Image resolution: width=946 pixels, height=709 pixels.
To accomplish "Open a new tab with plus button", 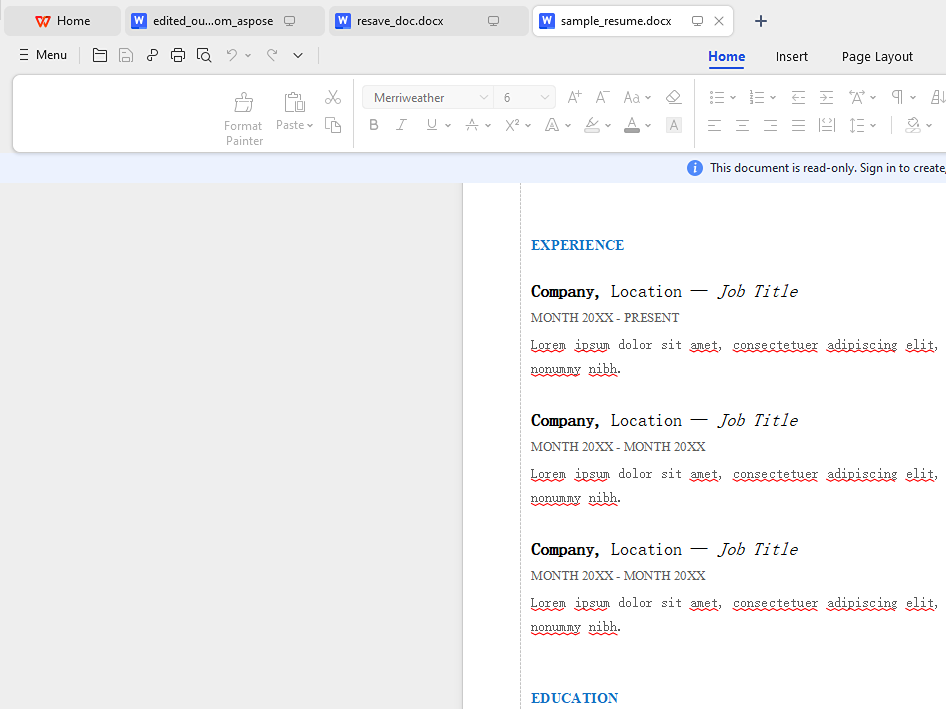I will 761,21.
